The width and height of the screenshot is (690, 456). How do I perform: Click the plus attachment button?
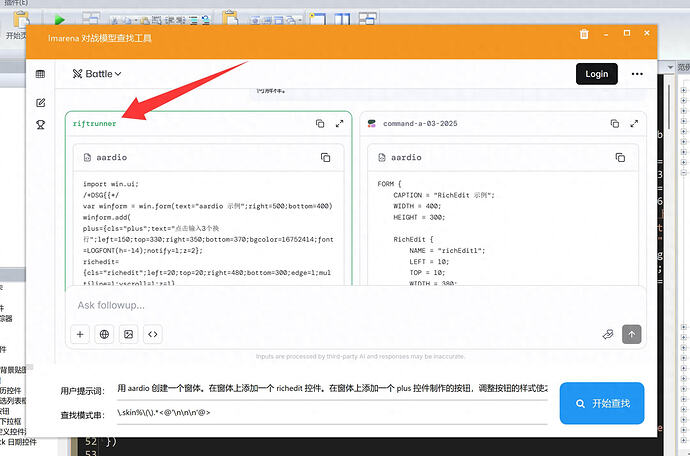coord(80,335)
